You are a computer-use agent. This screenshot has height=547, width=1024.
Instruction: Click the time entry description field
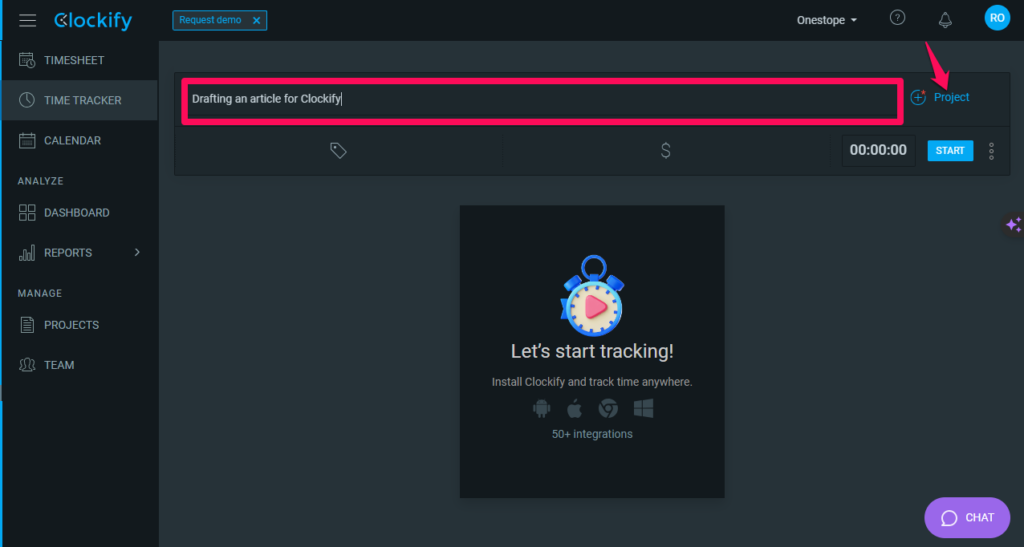[x=542, y=99]
